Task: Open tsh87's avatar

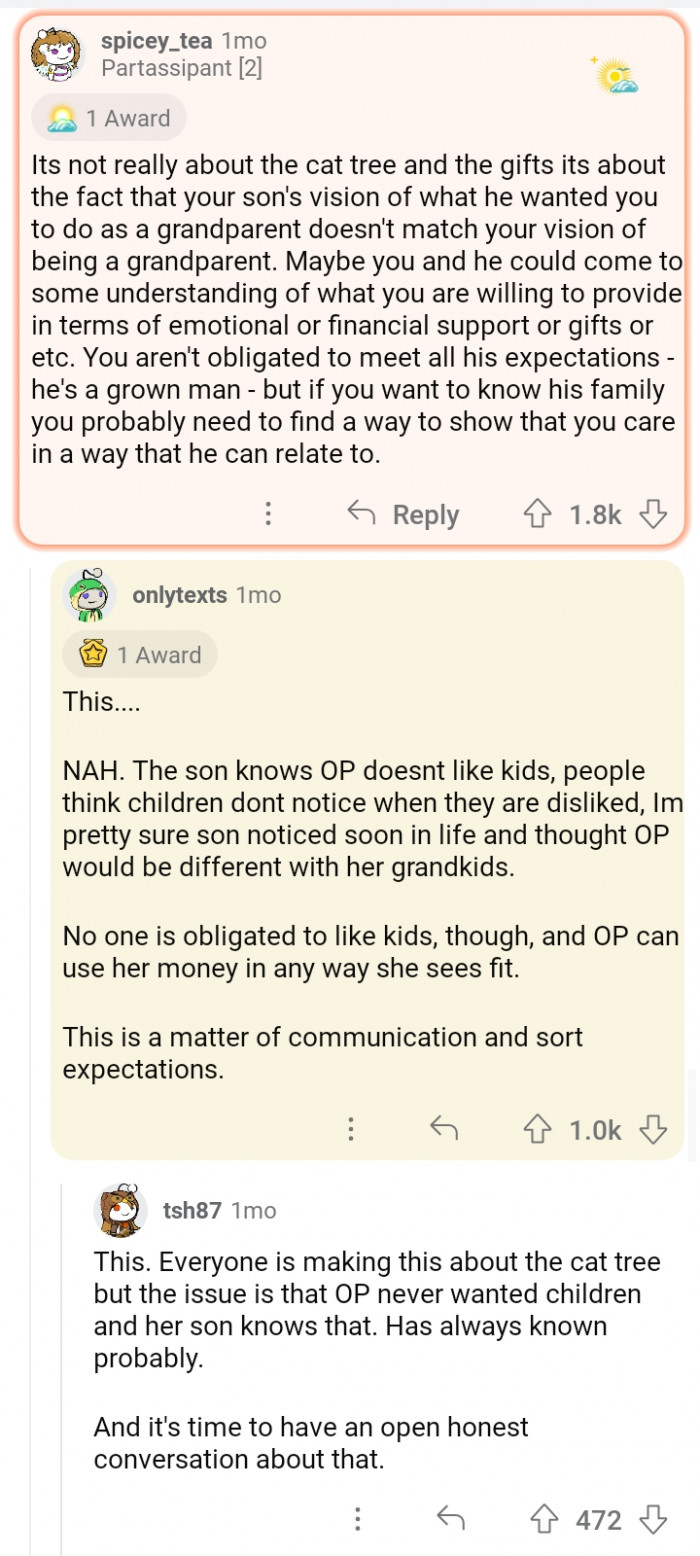Action: [x=119, y=1211]
